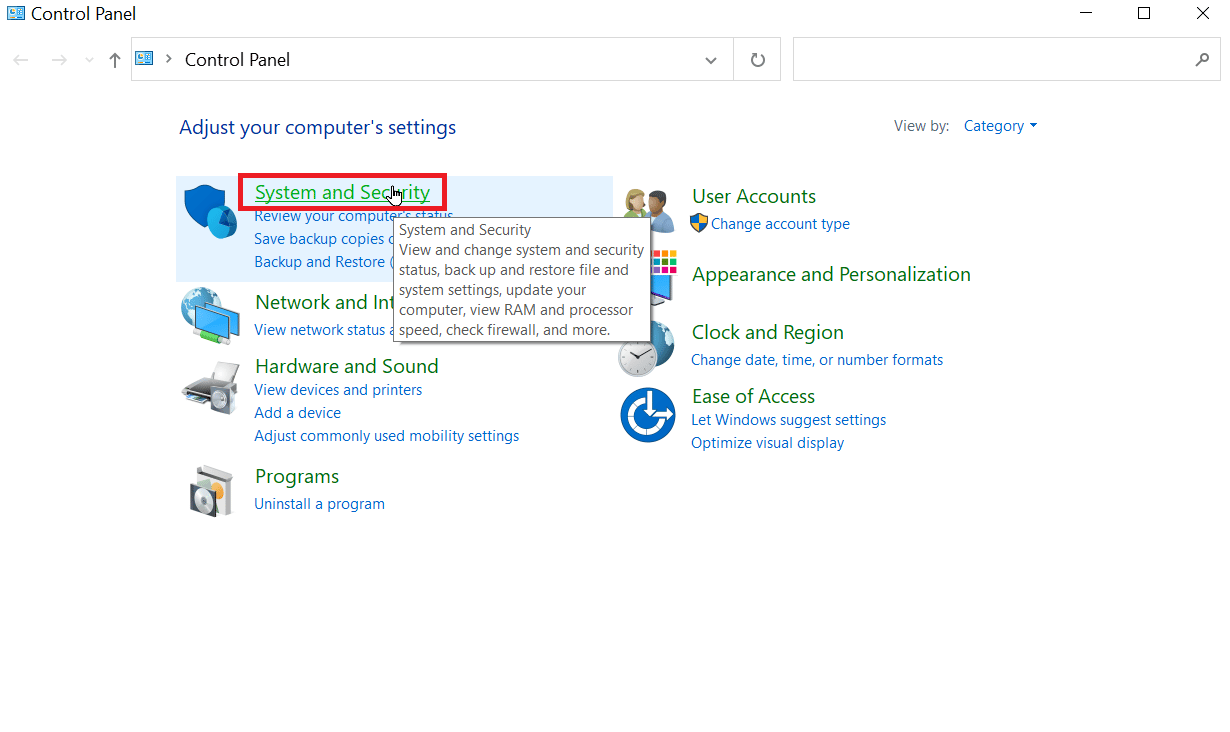Image resolution: width=1230 pixels, height=732 pixels.
Task: Refresh the Control Panel address bar
Action: [x=758, y=60]
